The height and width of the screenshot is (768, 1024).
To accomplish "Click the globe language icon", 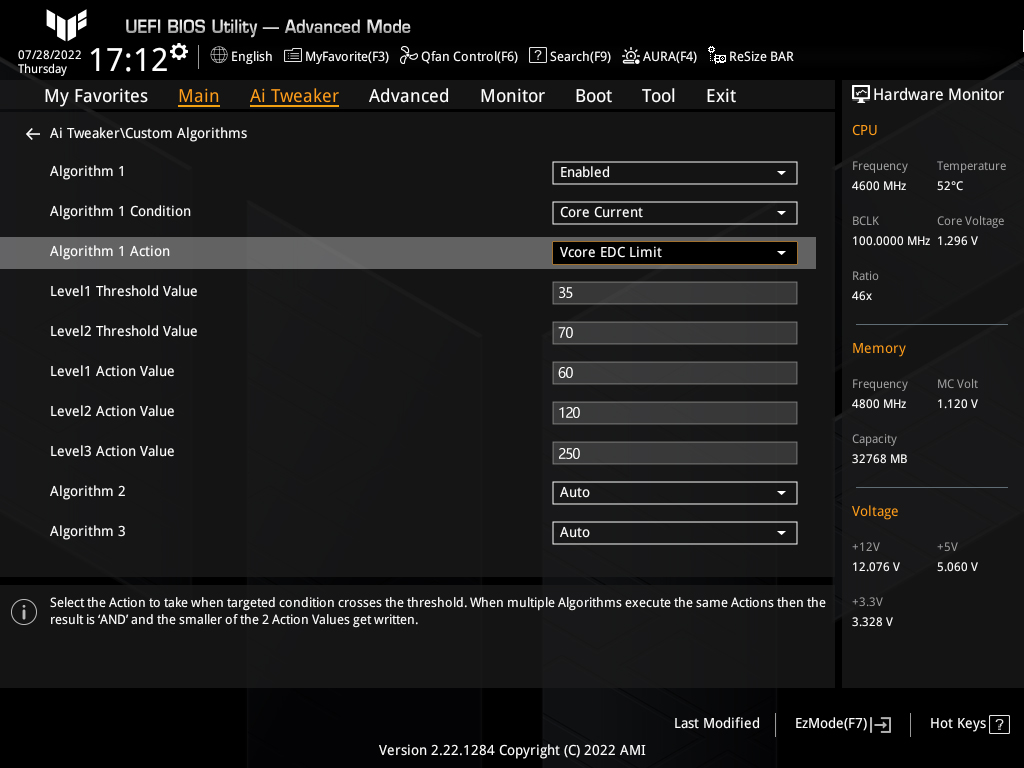I will (x=219, y=56).
